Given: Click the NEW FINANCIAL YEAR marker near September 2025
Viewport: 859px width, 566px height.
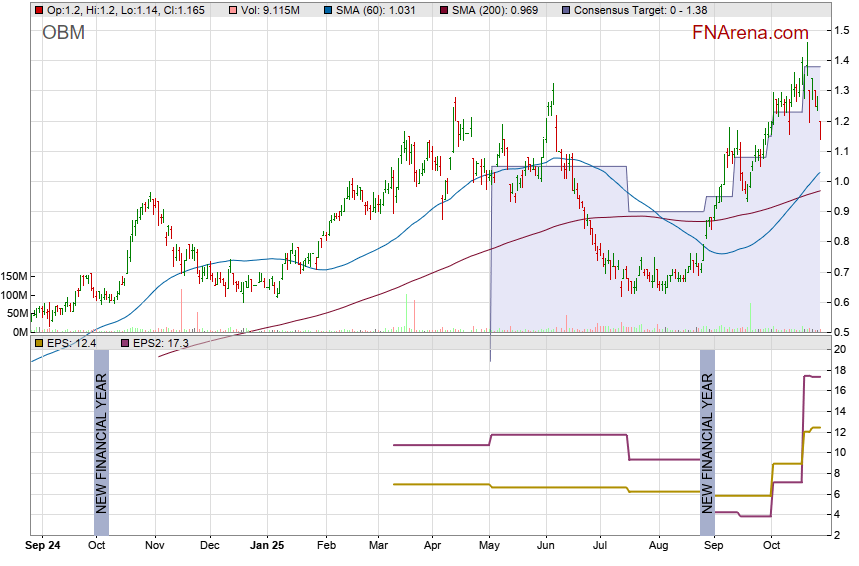Looking at the screenshot, I should (x=707, y=442).
